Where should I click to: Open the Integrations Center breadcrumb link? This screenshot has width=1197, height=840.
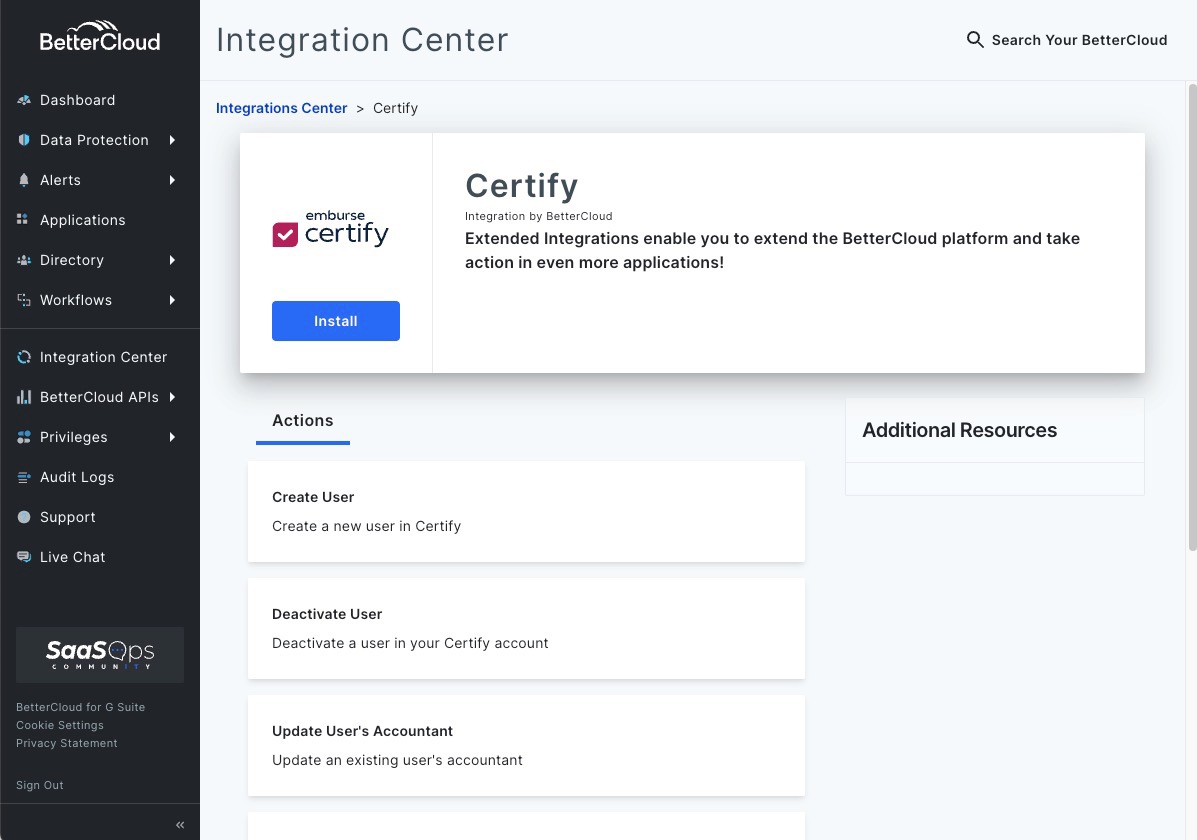point(281,108)
